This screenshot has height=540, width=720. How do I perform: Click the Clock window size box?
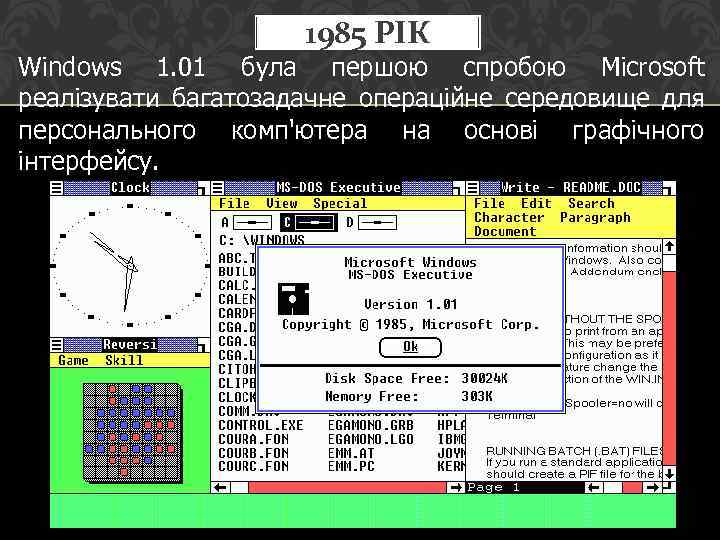202,188
